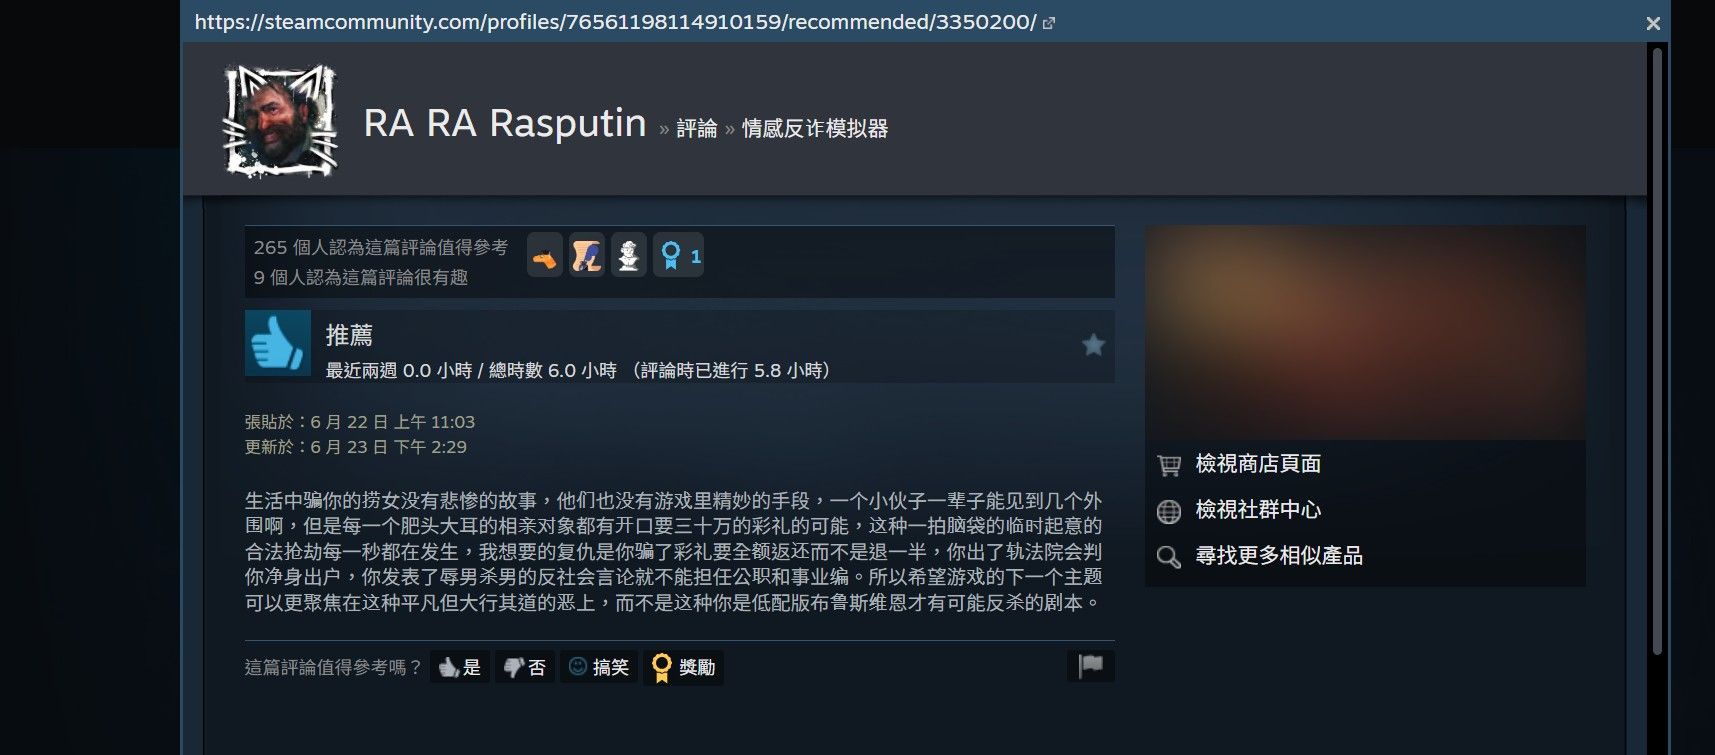The image size is (1715, 755).
Task: Select the playtime line 總時數 6.0 小時
Action: 553,371
